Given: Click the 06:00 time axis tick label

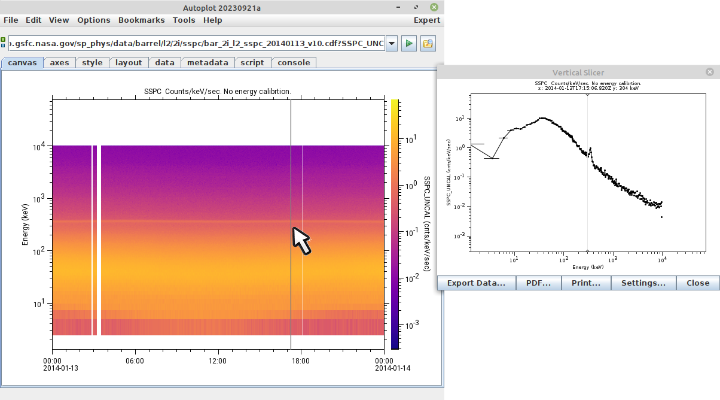Looking at the screenshot, I should pyautogui.click(x=135, y=361).
